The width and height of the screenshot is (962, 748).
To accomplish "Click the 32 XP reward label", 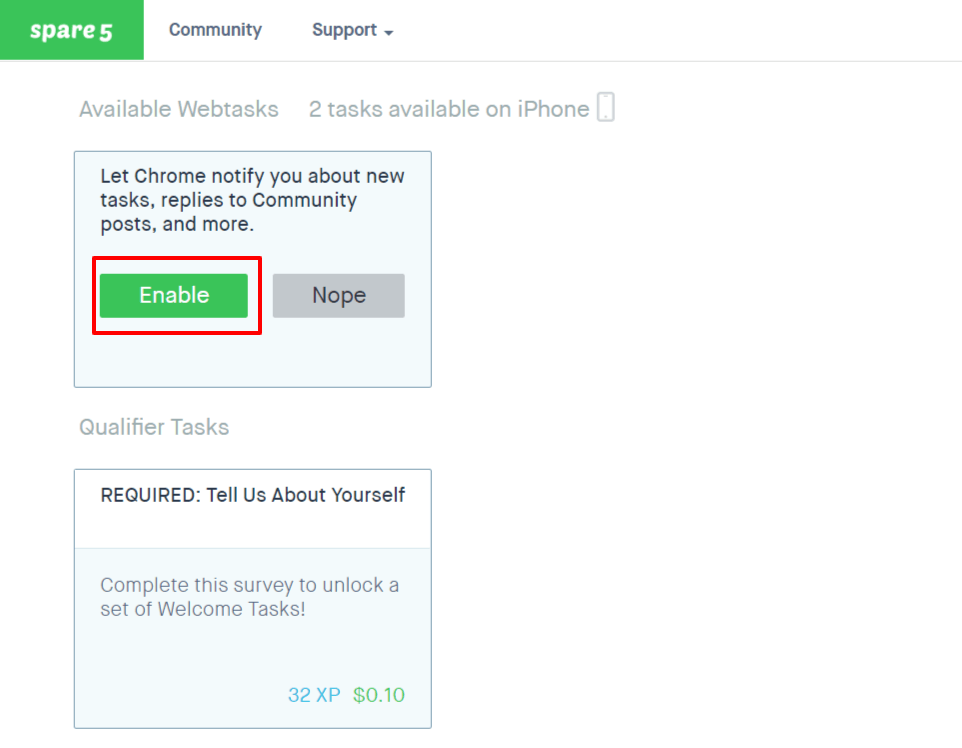I will coord(314,695).
